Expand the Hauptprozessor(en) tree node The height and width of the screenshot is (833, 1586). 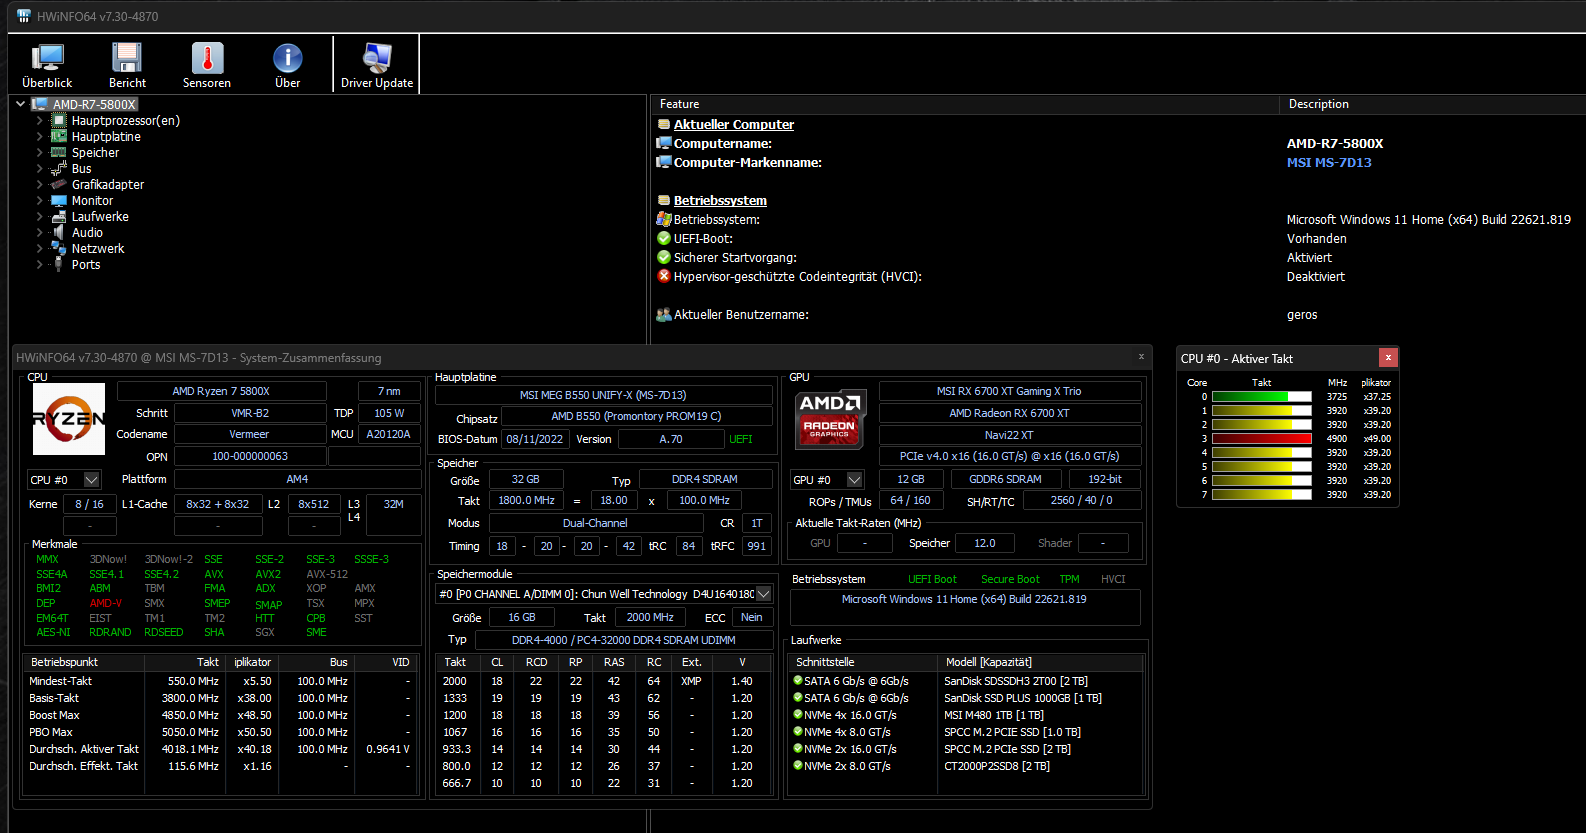pos(40,120)
